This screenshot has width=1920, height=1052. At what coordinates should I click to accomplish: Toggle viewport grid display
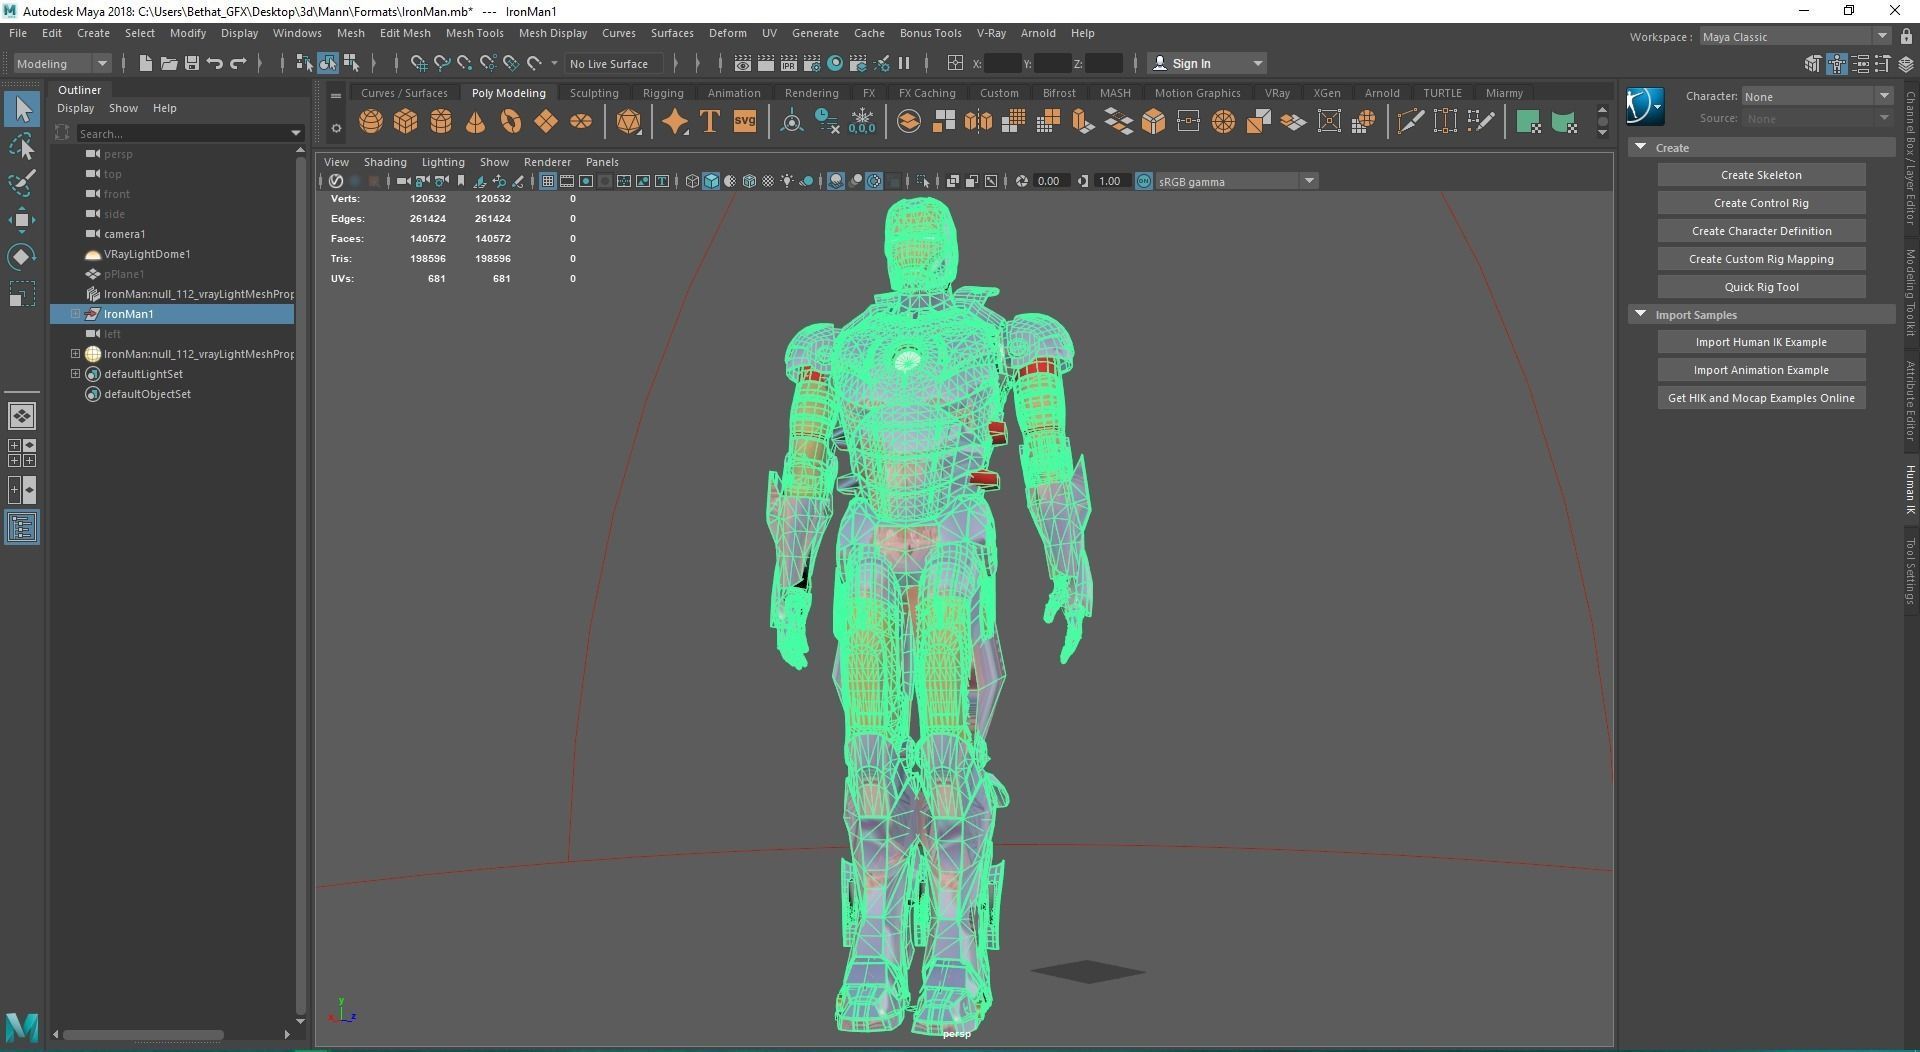(548, 181)
